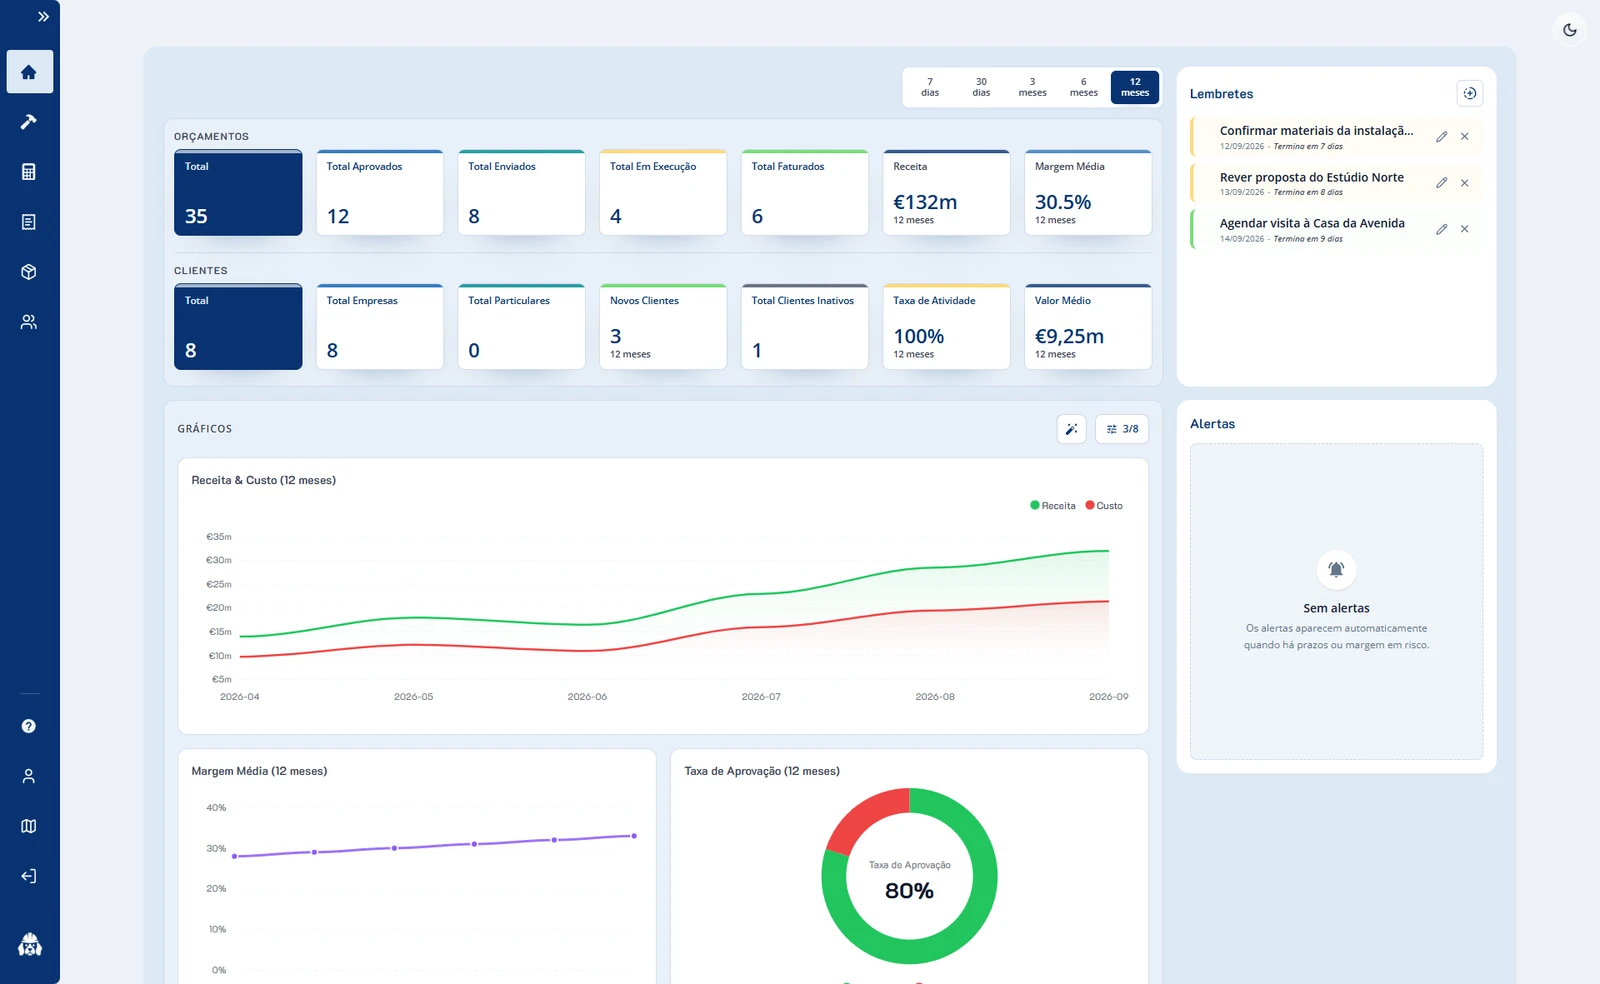1600x984 pixels.
Task: Open the clients people icon in sidebar
Action: coord(29,322)
